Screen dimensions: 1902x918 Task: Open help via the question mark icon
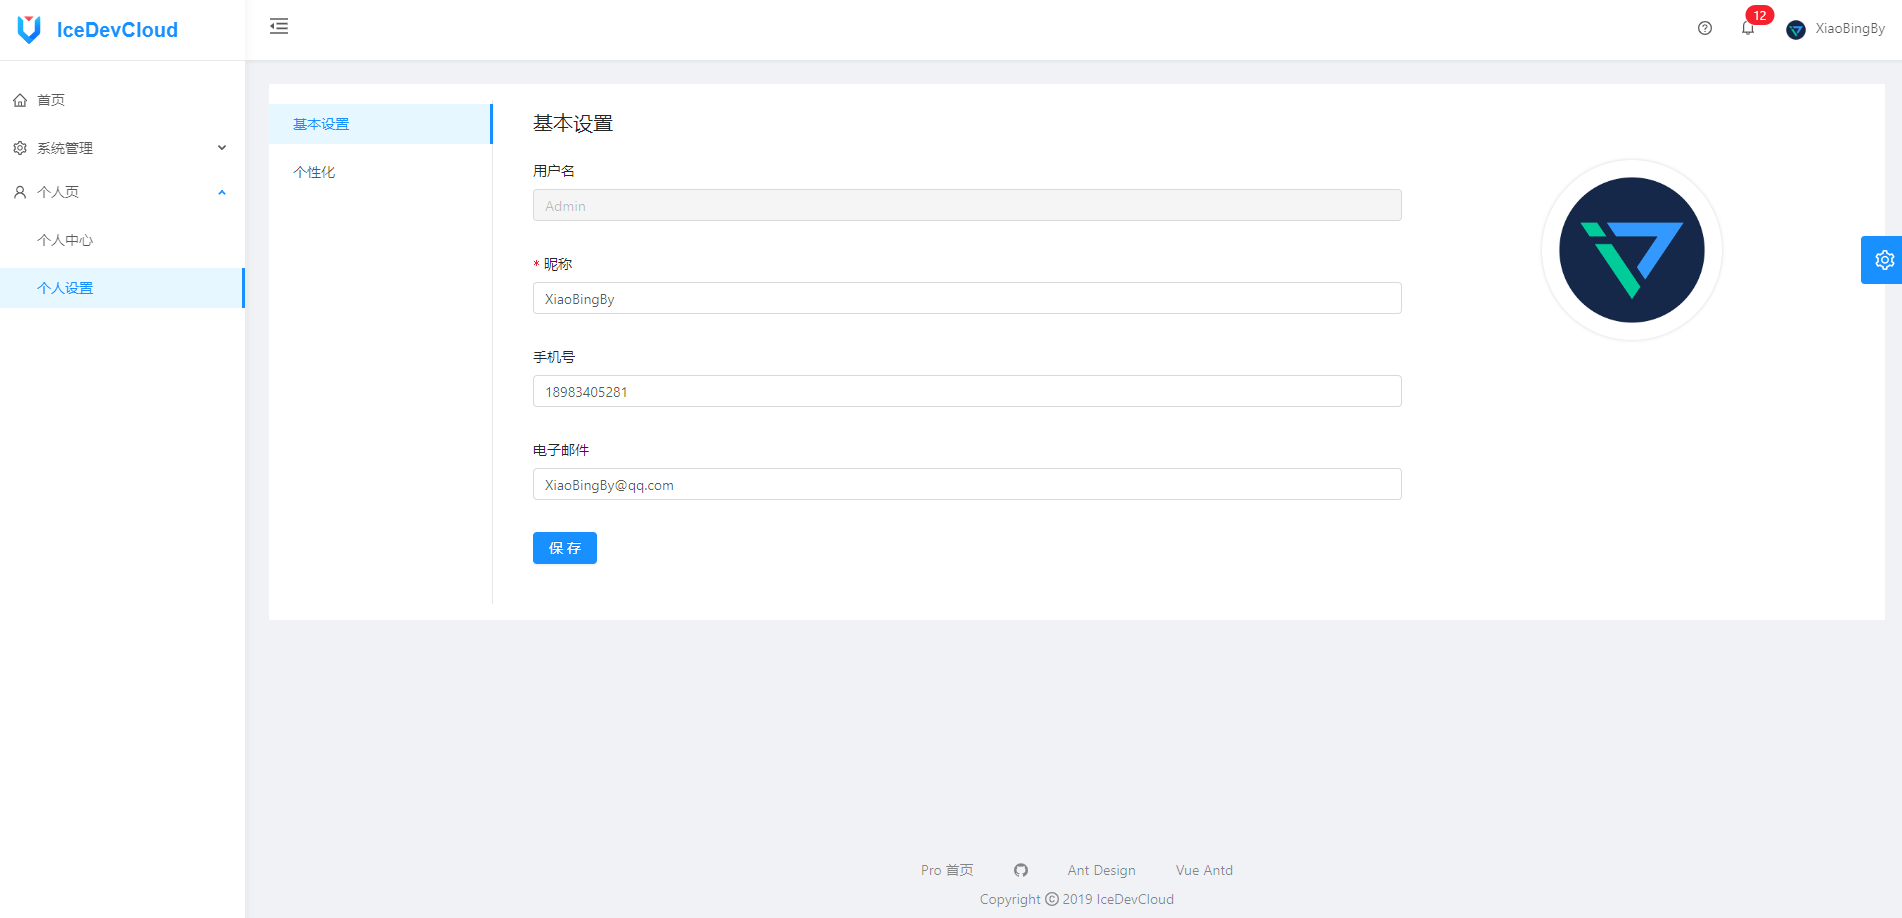click(x=1705, y=28)
